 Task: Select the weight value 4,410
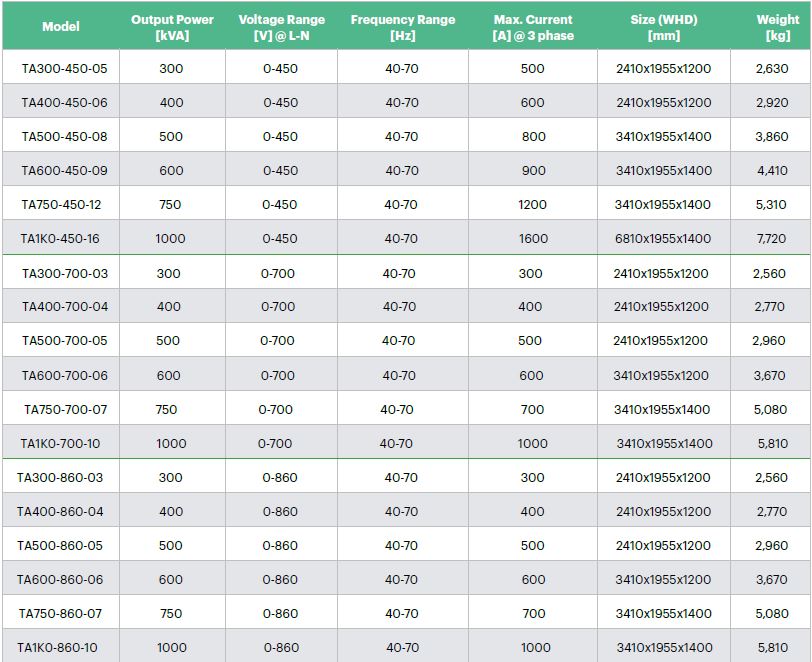[x=771, y=171]
